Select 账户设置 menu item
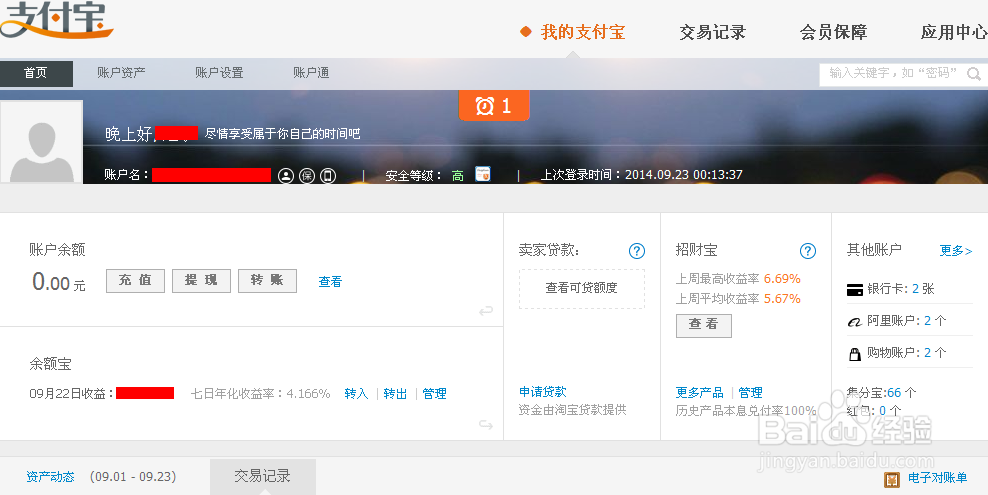The height and width of the screenshot is (495, 988). point(219,73)
